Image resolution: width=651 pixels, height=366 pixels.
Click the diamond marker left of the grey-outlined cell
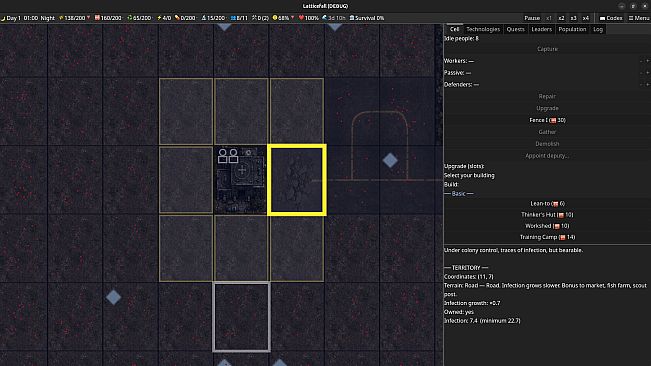pos(113,297)
